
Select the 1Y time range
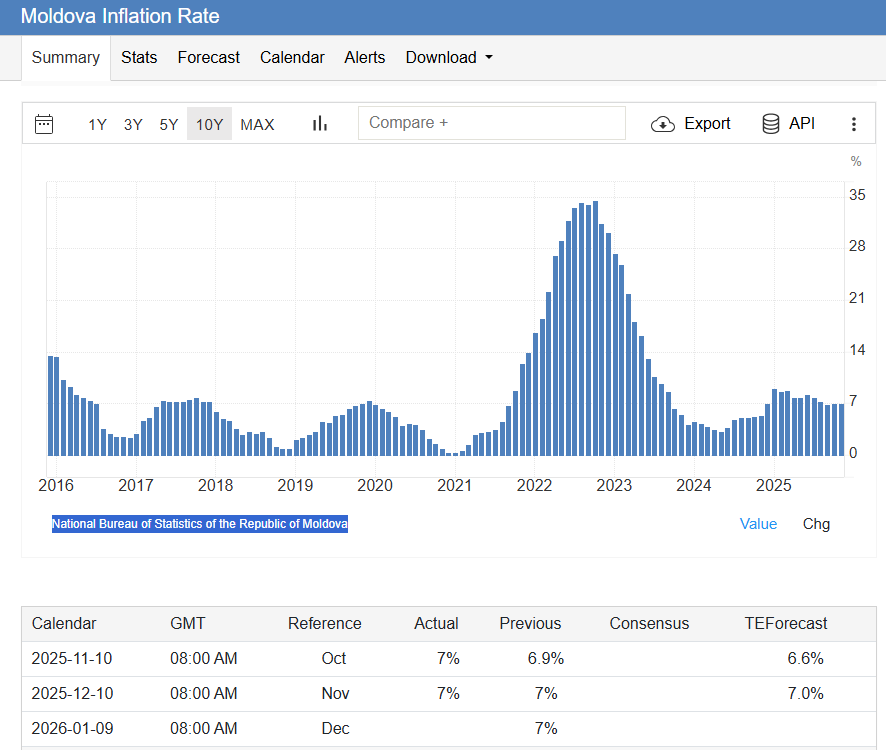(97, 124)
